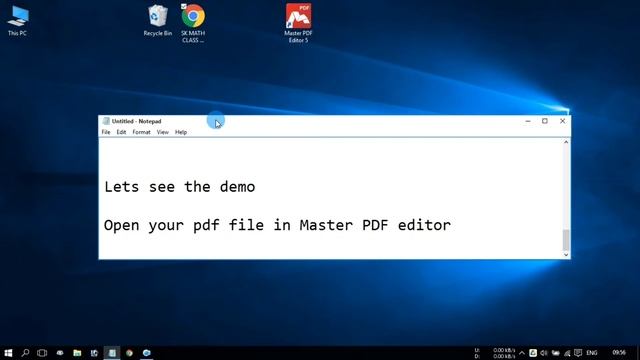The height and width of the screenshot is (360, 640).
Task: Open the This PC desktop icon
Action: tap(18, 21)
